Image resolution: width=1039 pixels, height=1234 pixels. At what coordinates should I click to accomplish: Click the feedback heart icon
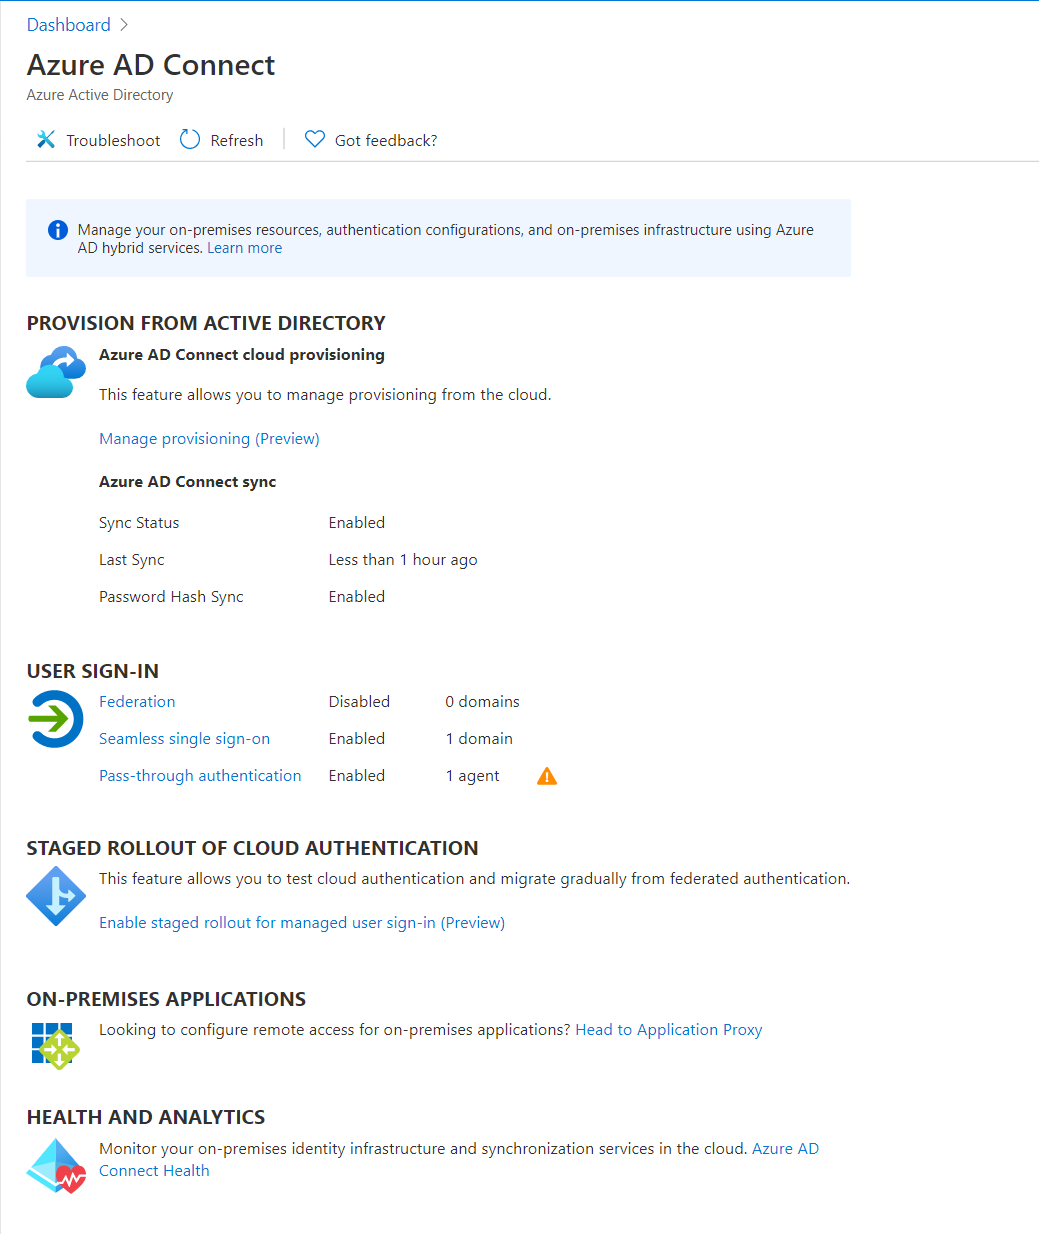[315, 139]
